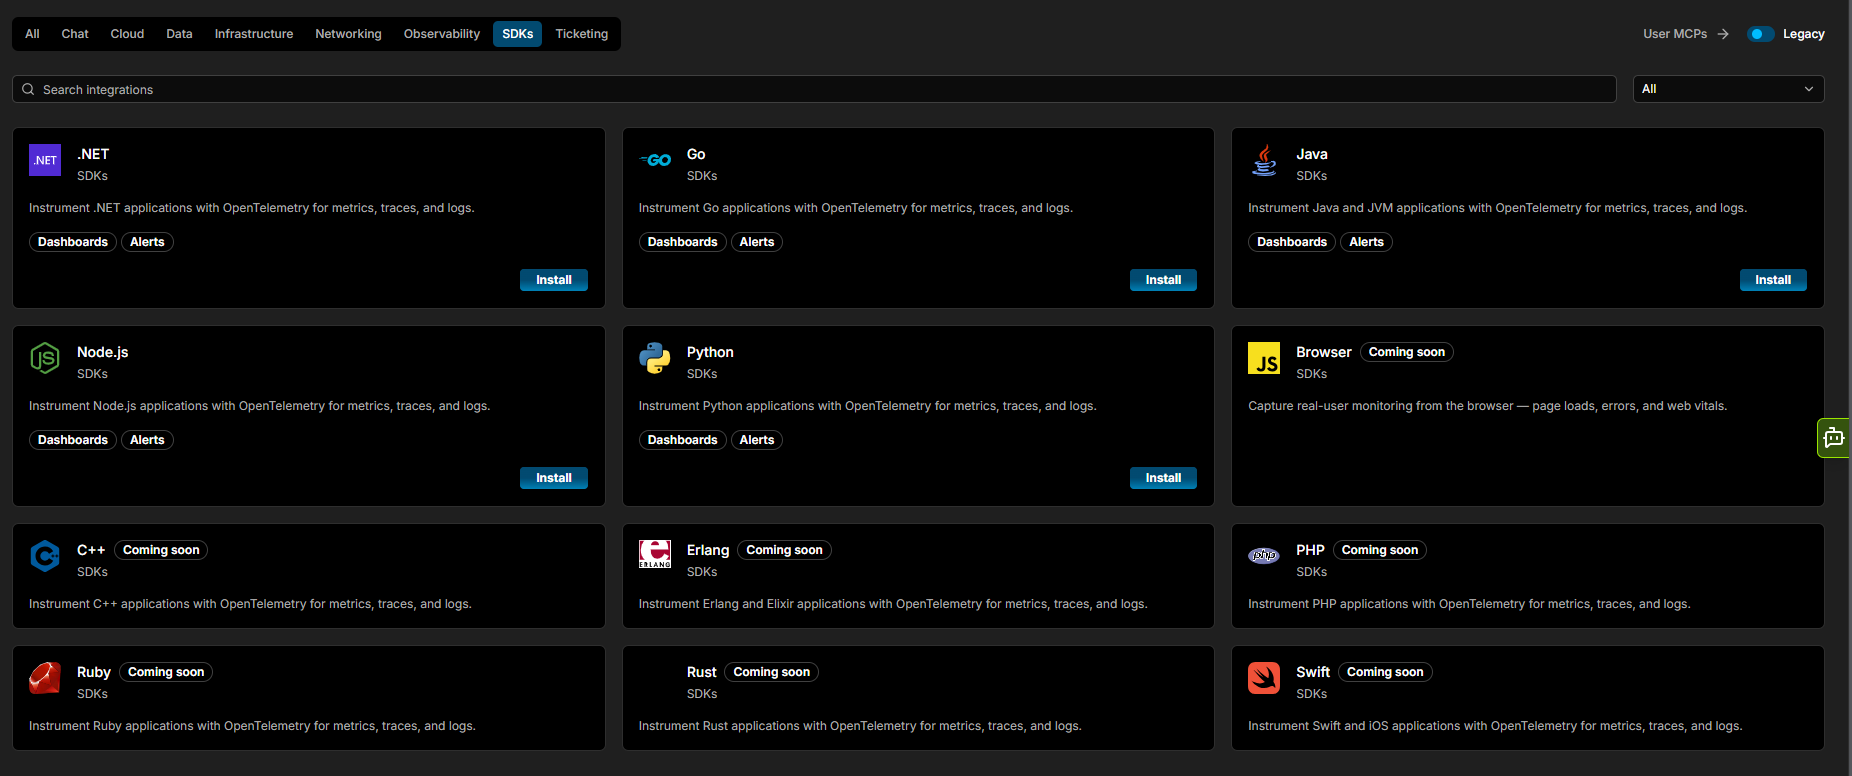1852x776 pixels.
Task: Click the Swift bird logo
Action: [1264, 678]
